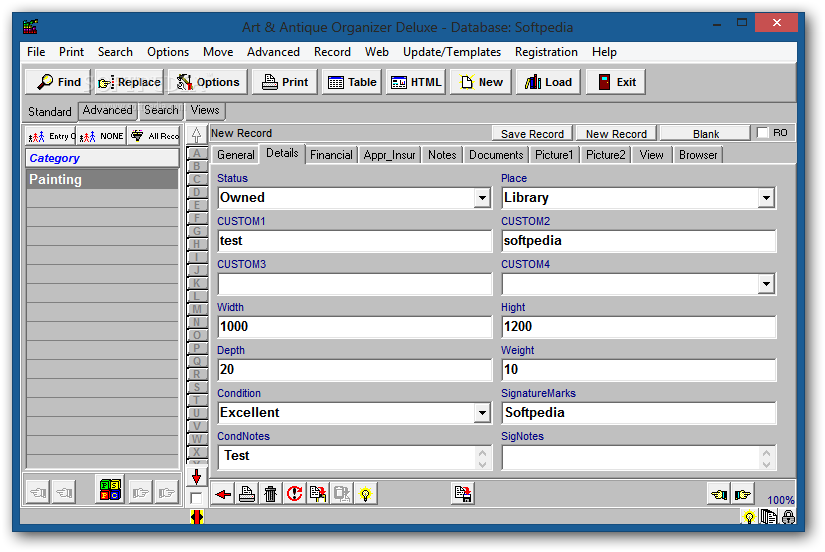
Task: Click the red down arrow below alphabet index
Action: click(x=196, y=477)
